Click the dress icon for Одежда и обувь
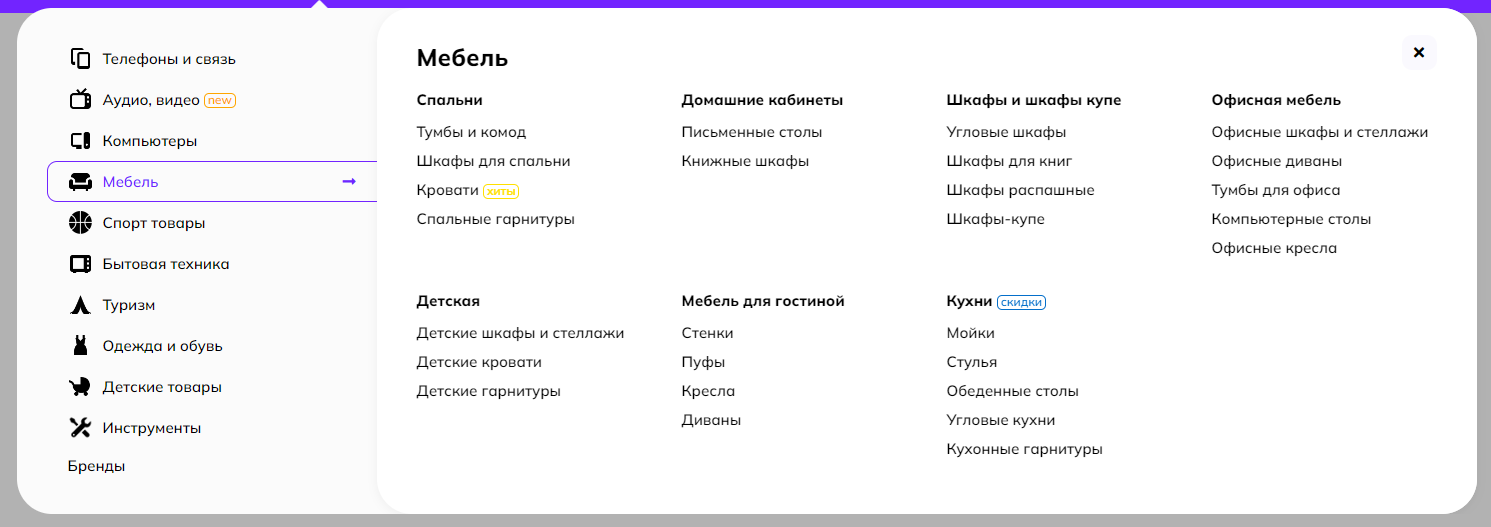The image size is (1491, 527). (x=80, y=346)
